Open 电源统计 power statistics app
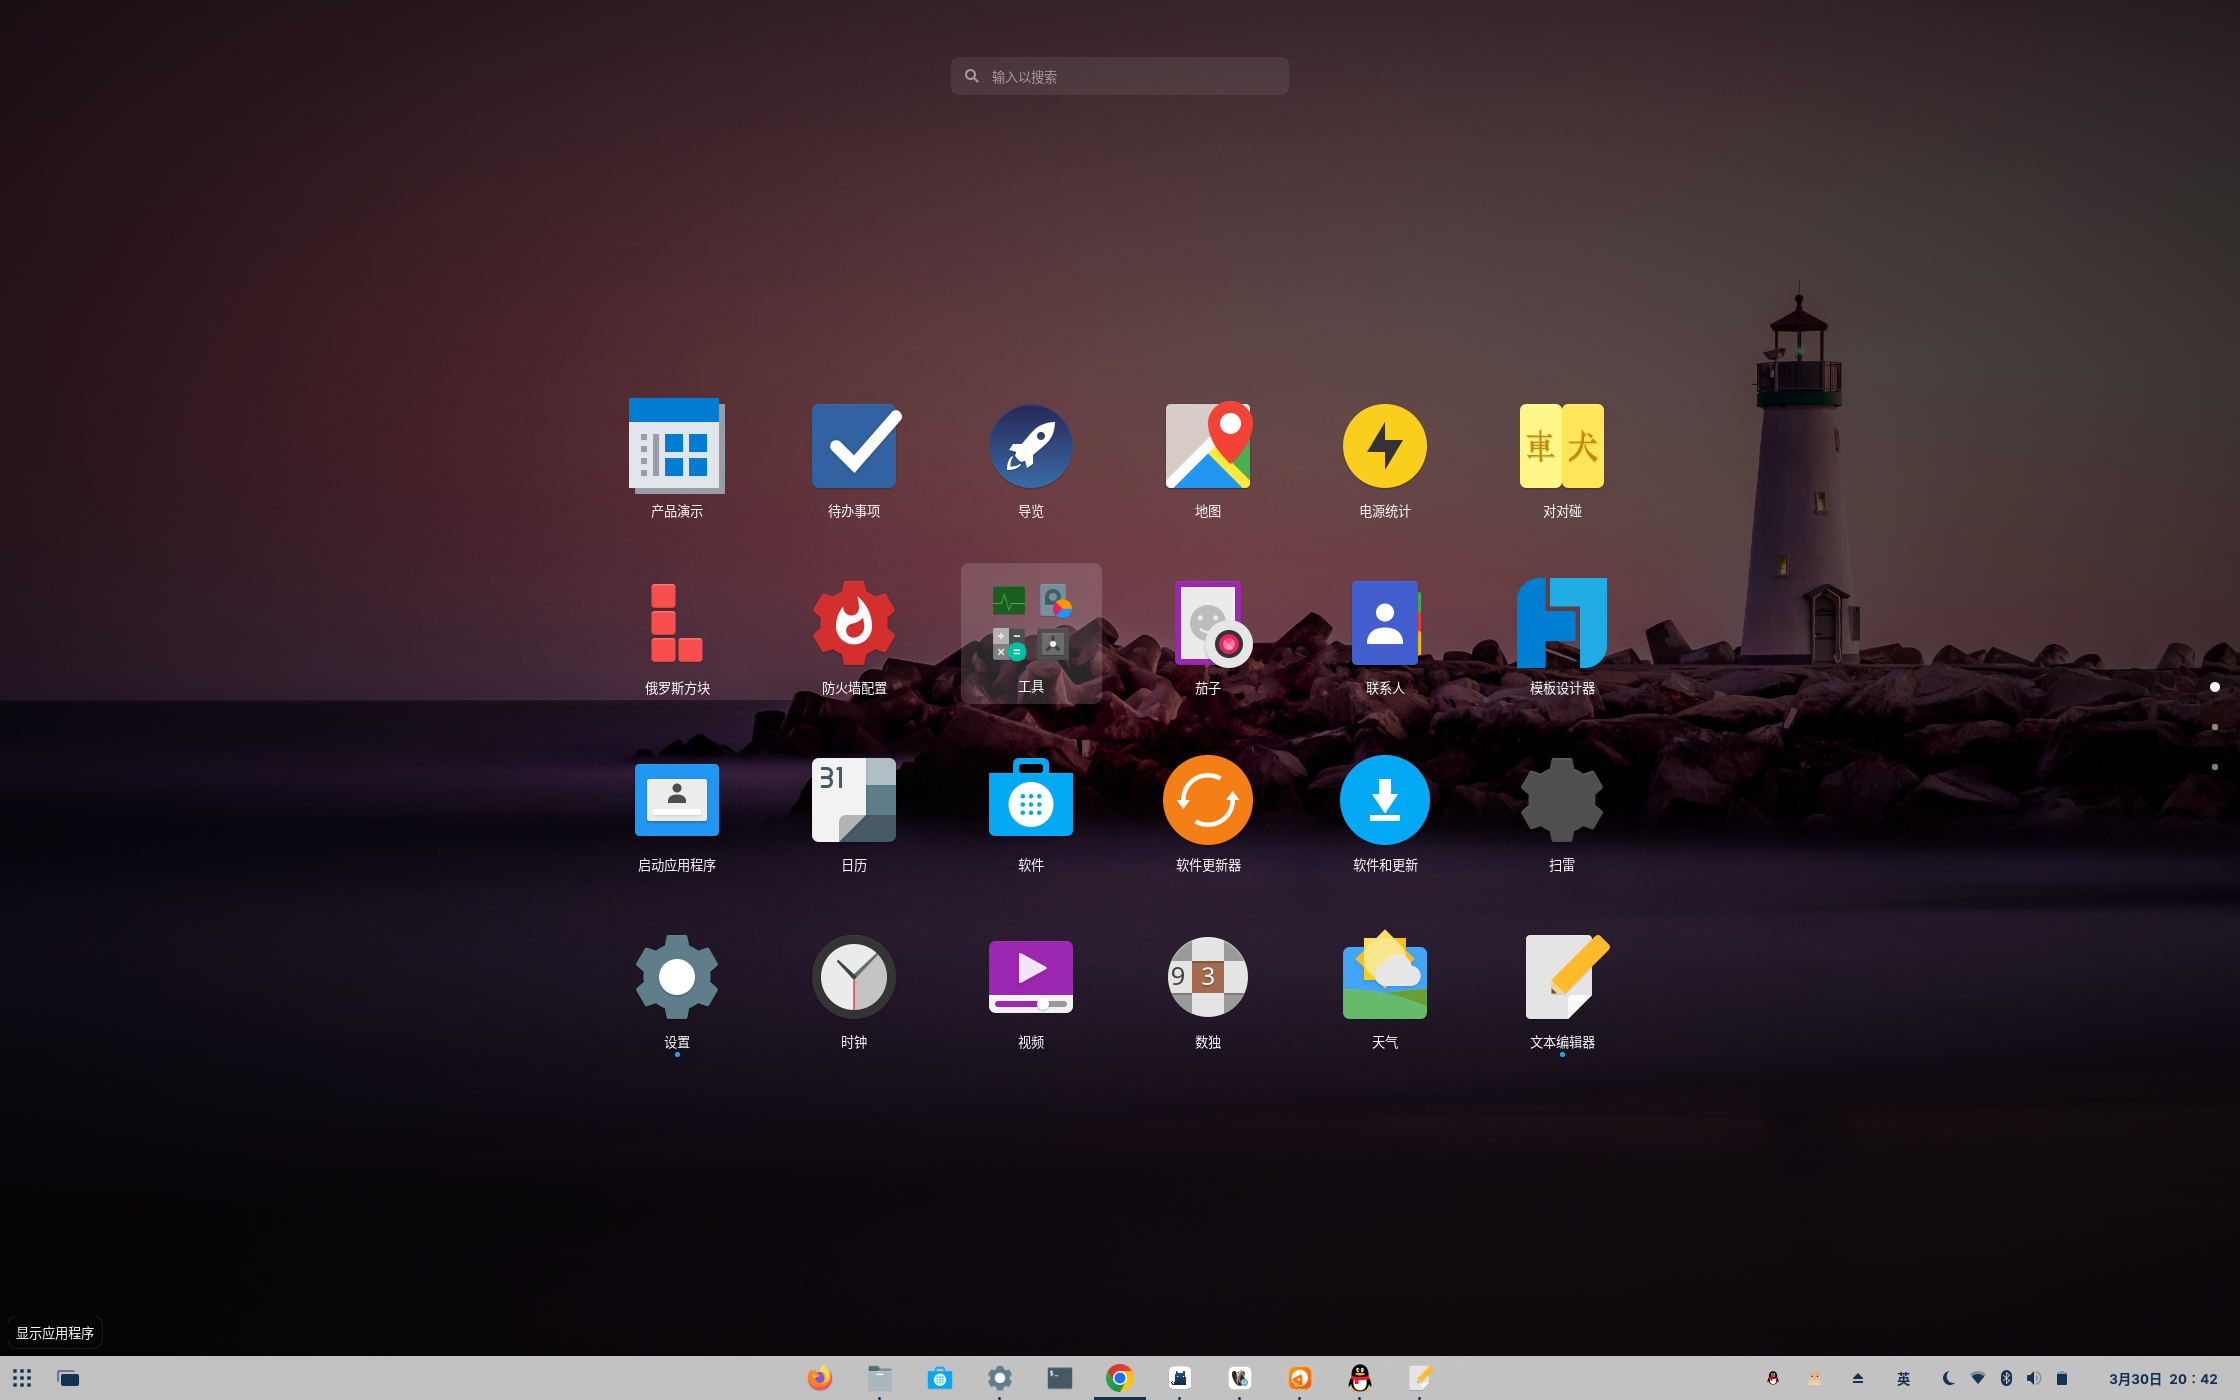This screenshot has width=2240, height=1400. (1384, 447)
